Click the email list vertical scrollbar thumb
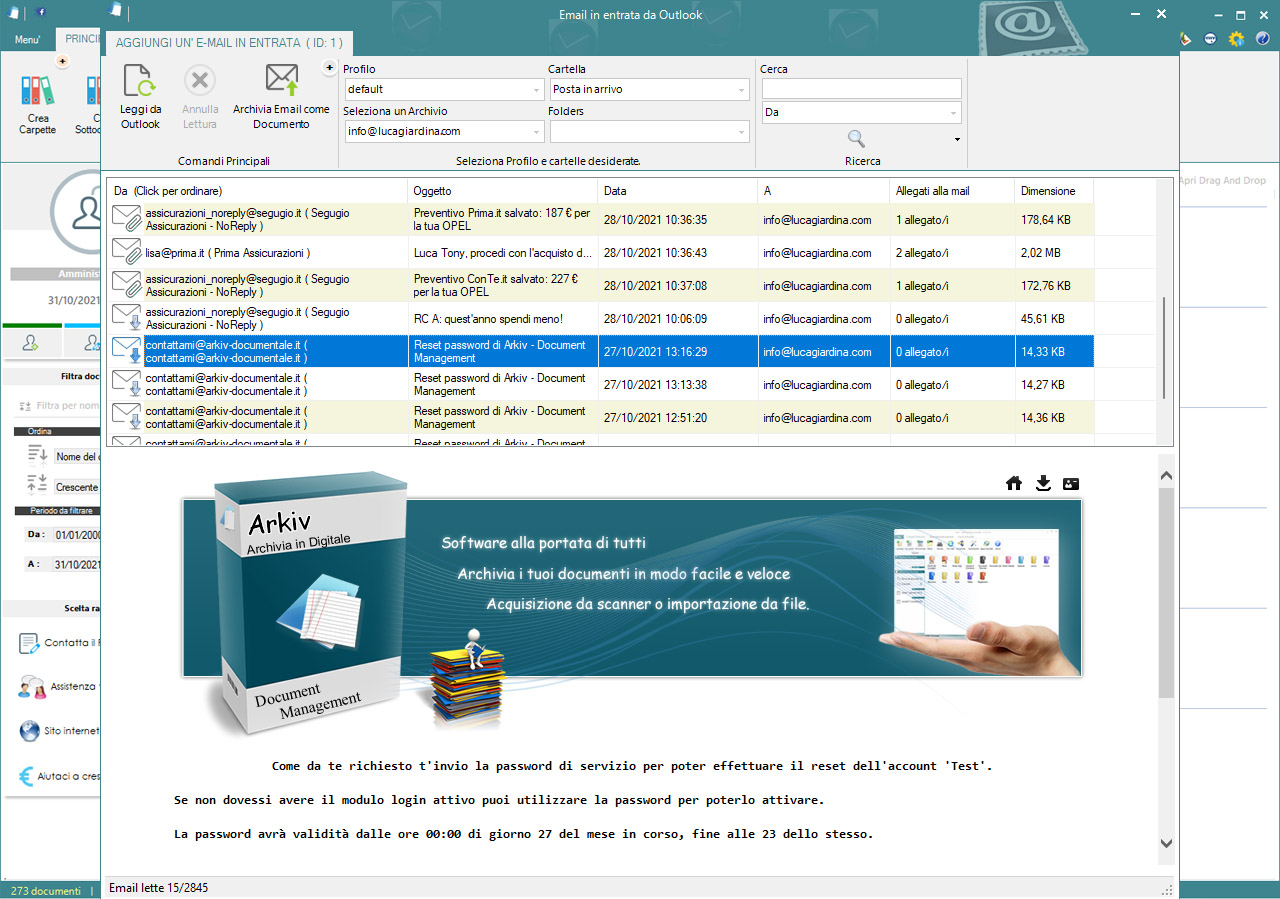This screenshot has height=899, width=1280. 1162,348
